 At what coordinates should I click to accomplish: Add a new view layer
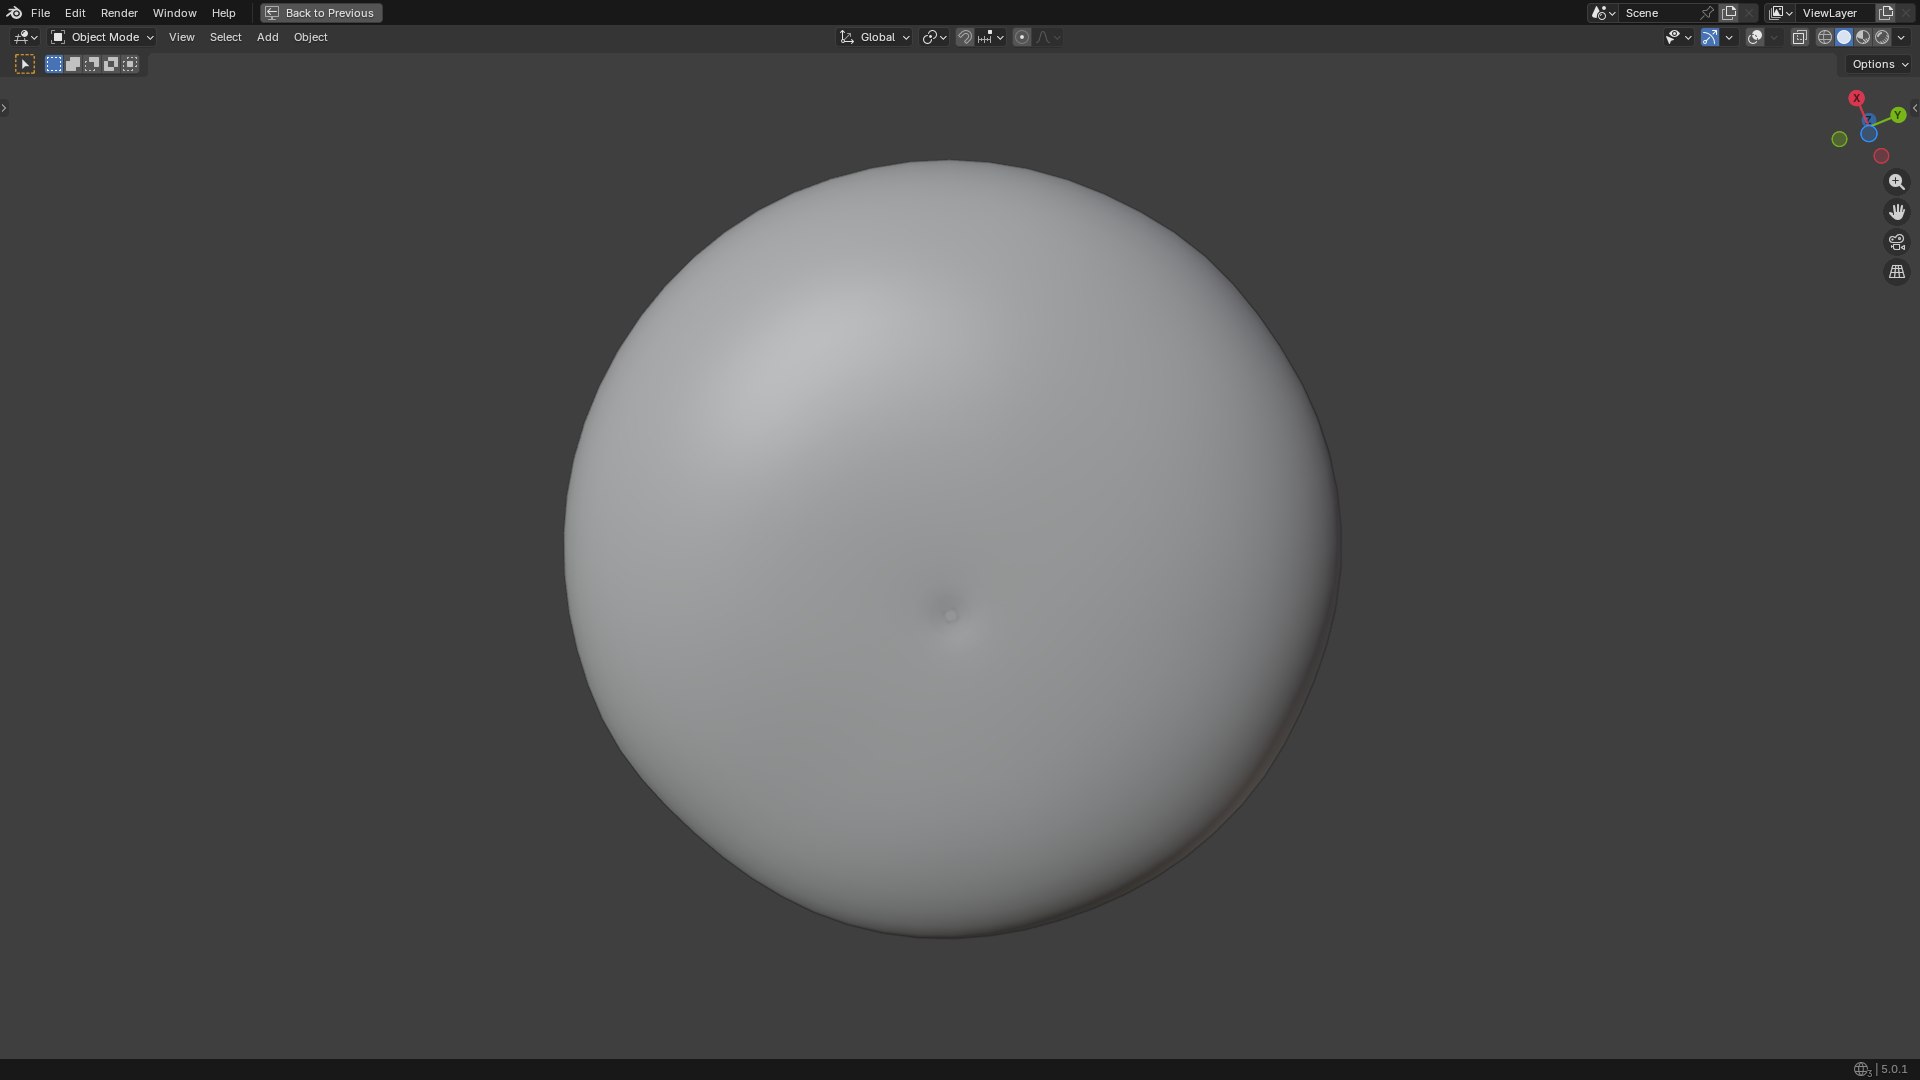coord(1886,13)
